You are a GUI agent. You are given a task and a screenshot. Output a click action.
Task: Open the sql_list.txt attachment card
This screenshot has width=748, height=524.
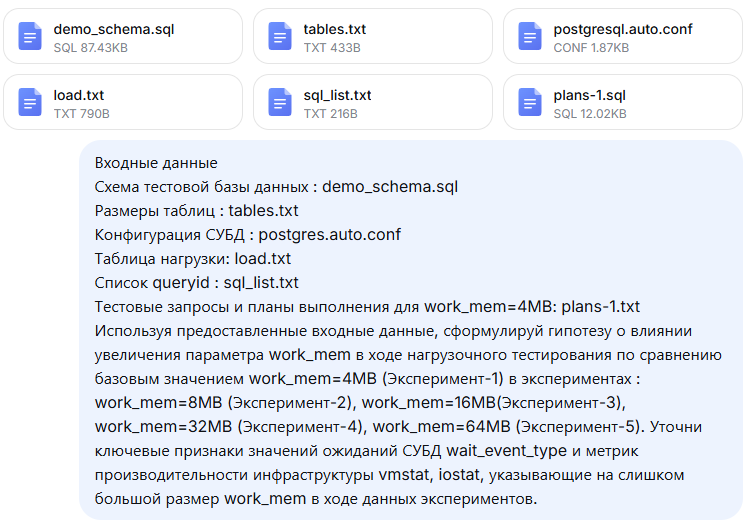pos(373,102)
